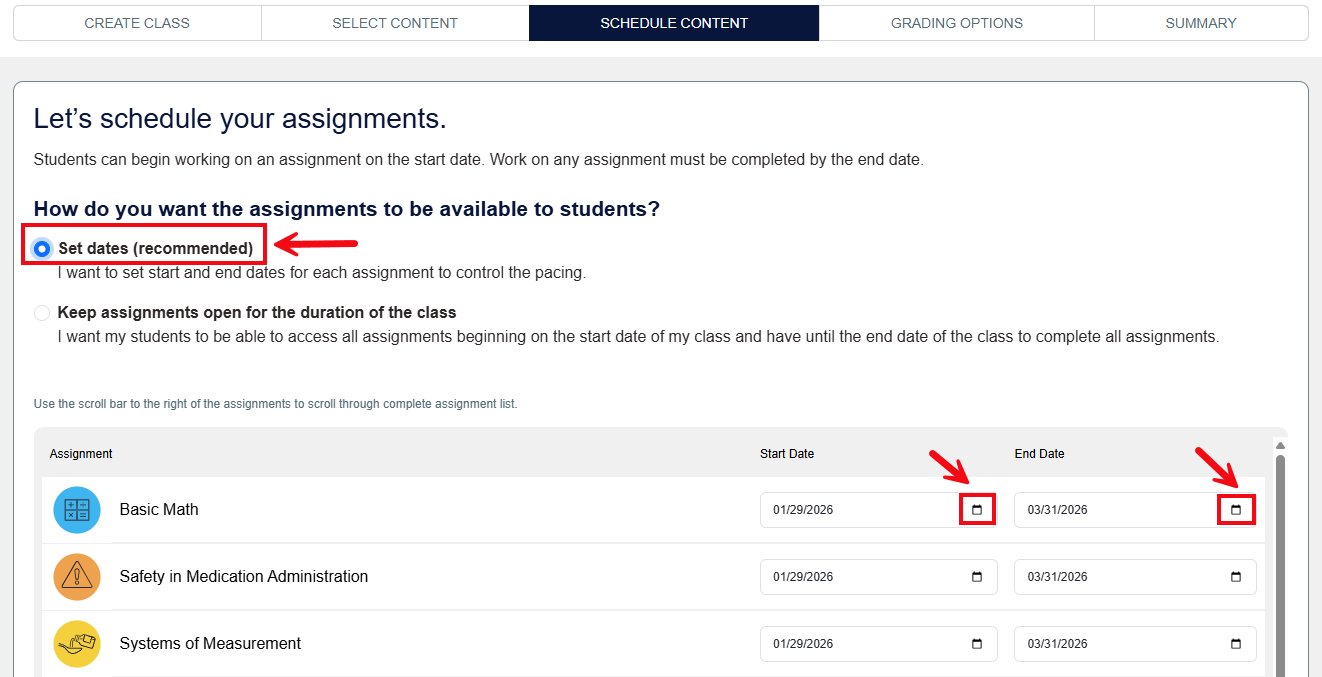Open the Systems of Measurement end date calendar

click(x=1236, y=643)
